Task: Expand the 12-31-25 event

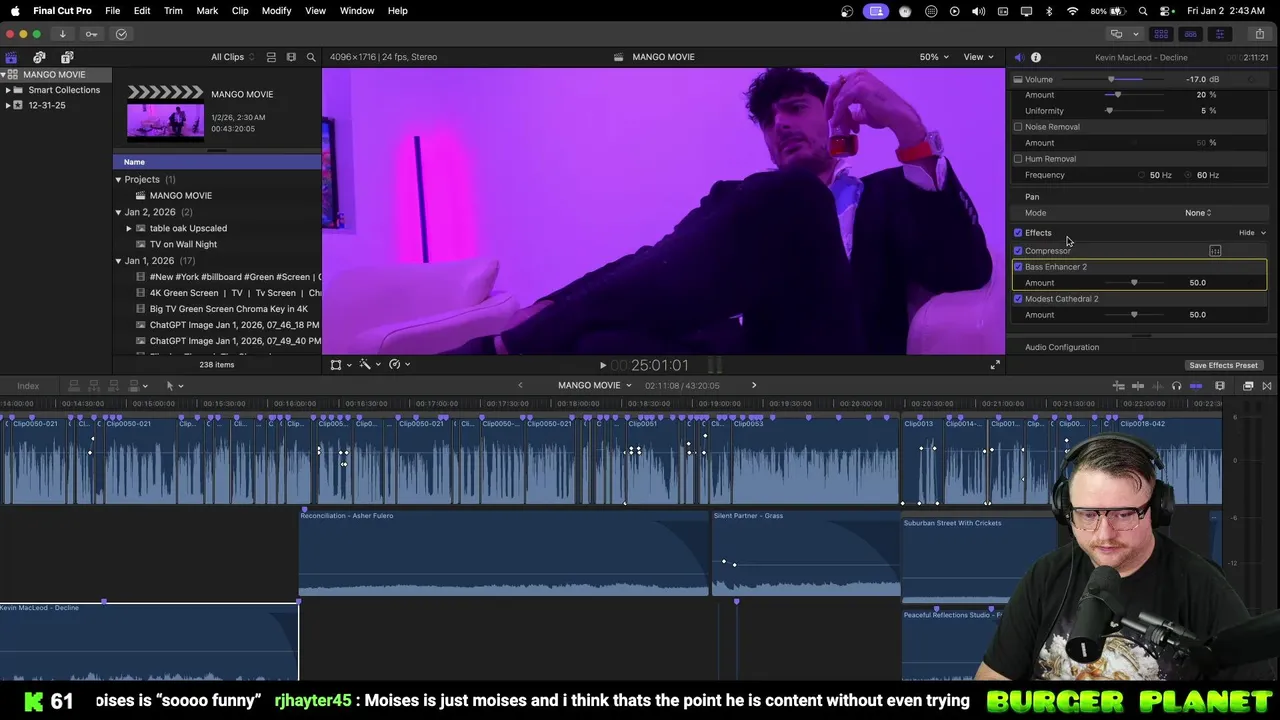Action: [x=8, y=105]
